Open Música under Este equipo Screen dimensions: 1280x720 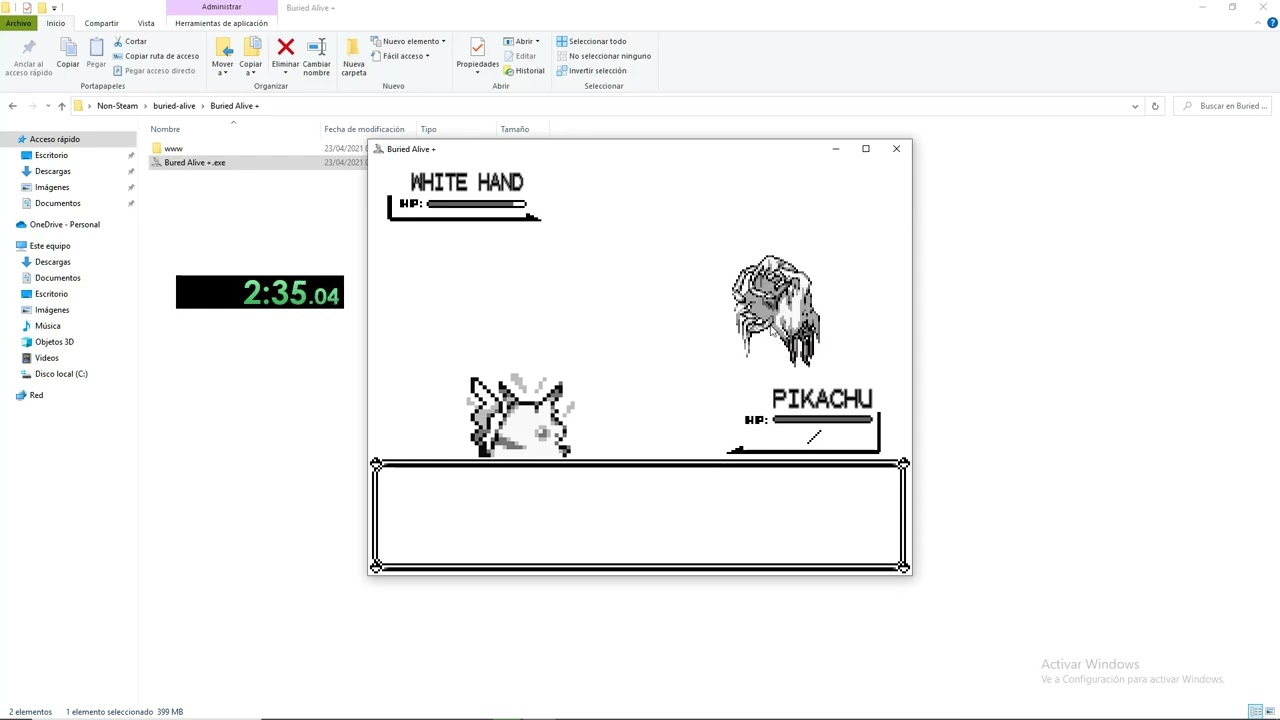click(47, 326)
